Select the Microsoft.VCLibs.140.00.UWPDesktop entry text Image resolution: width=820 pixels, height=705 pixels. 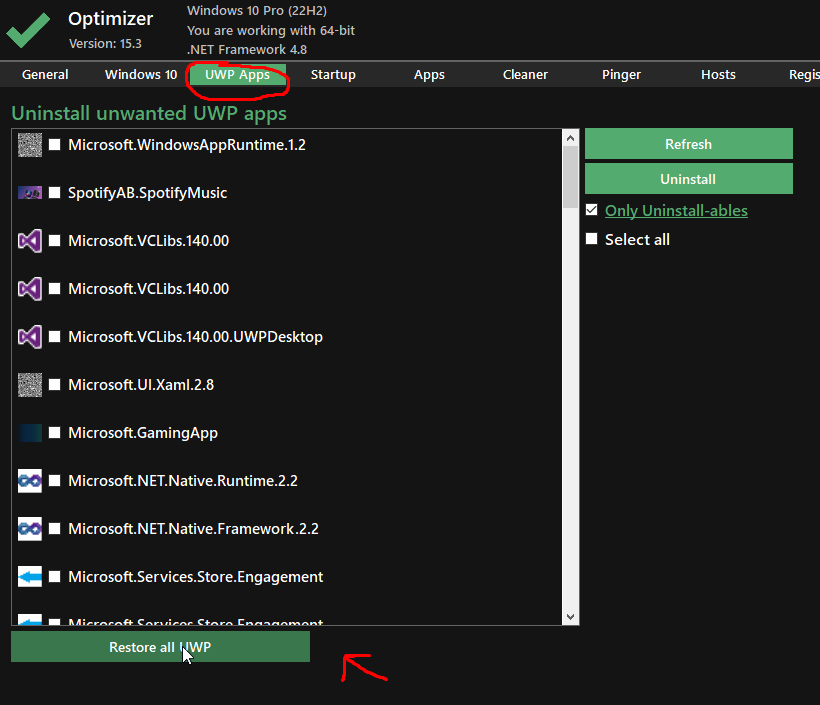(x=196, y=337)
